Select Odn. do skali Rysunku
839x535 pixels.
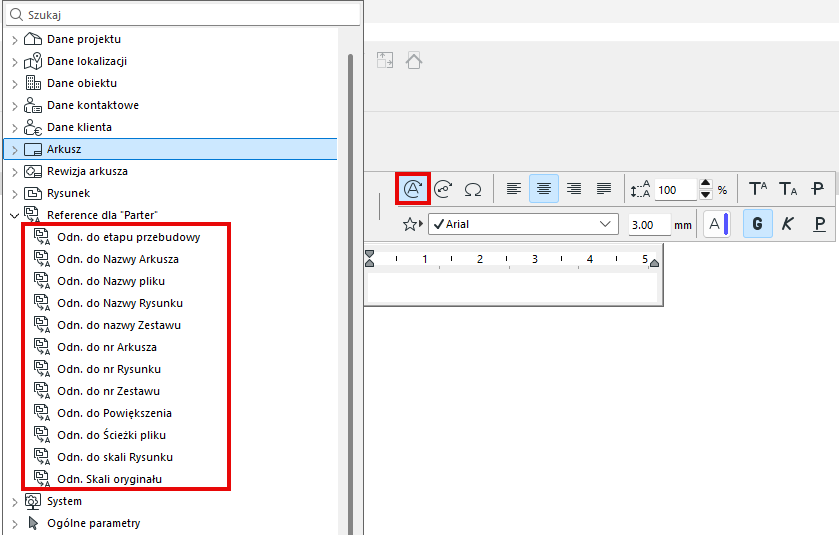[115, 457]
